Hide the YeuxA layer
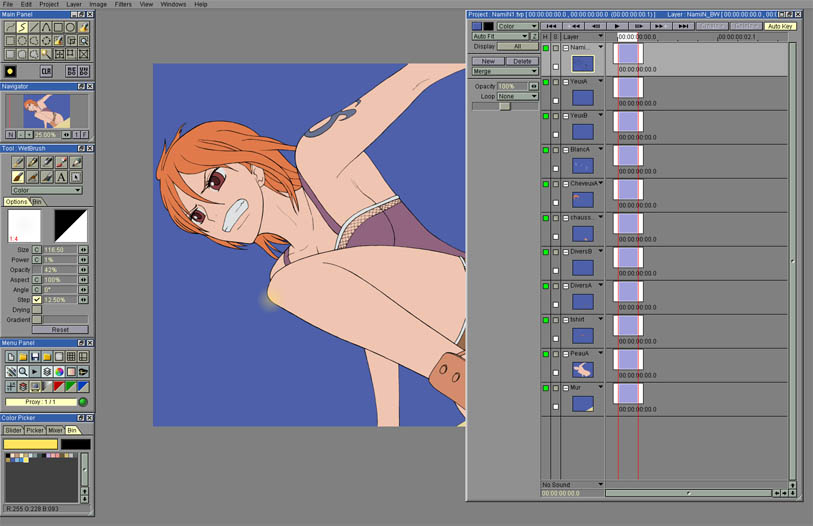Image resolution: width=813 pixels, height=526 pixels. coord(545,82)
